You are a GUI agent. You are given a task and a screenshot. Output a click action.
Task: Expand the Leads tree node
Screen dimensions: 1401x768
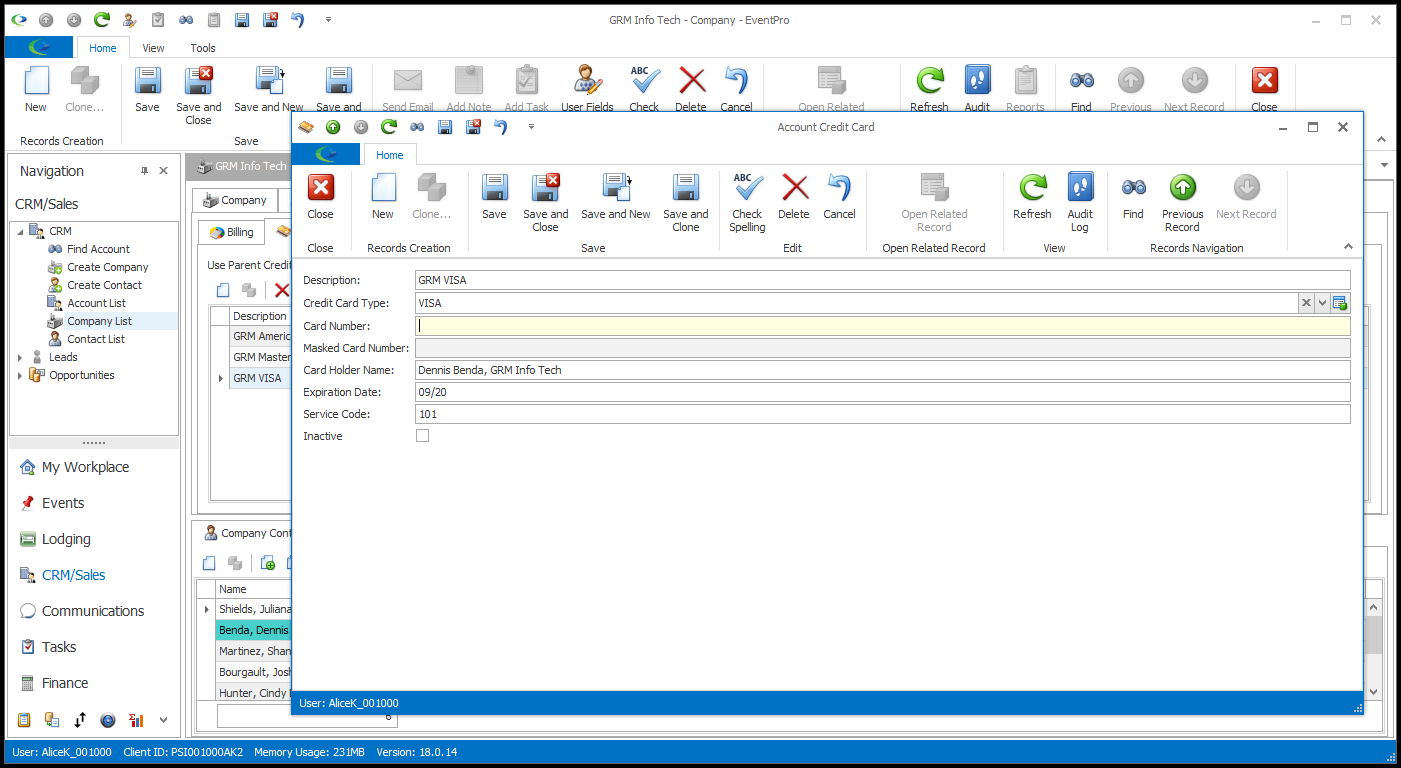[x=21, y=357]
